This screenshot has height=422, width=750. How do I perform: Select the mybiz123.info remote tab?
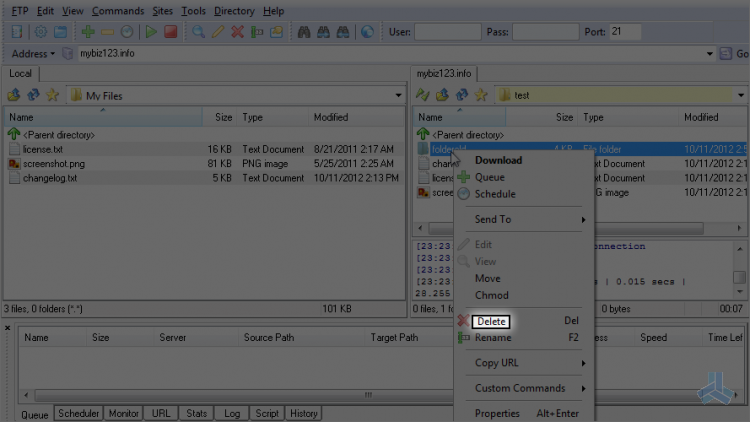pyautogui.click(x=443, y=74)
